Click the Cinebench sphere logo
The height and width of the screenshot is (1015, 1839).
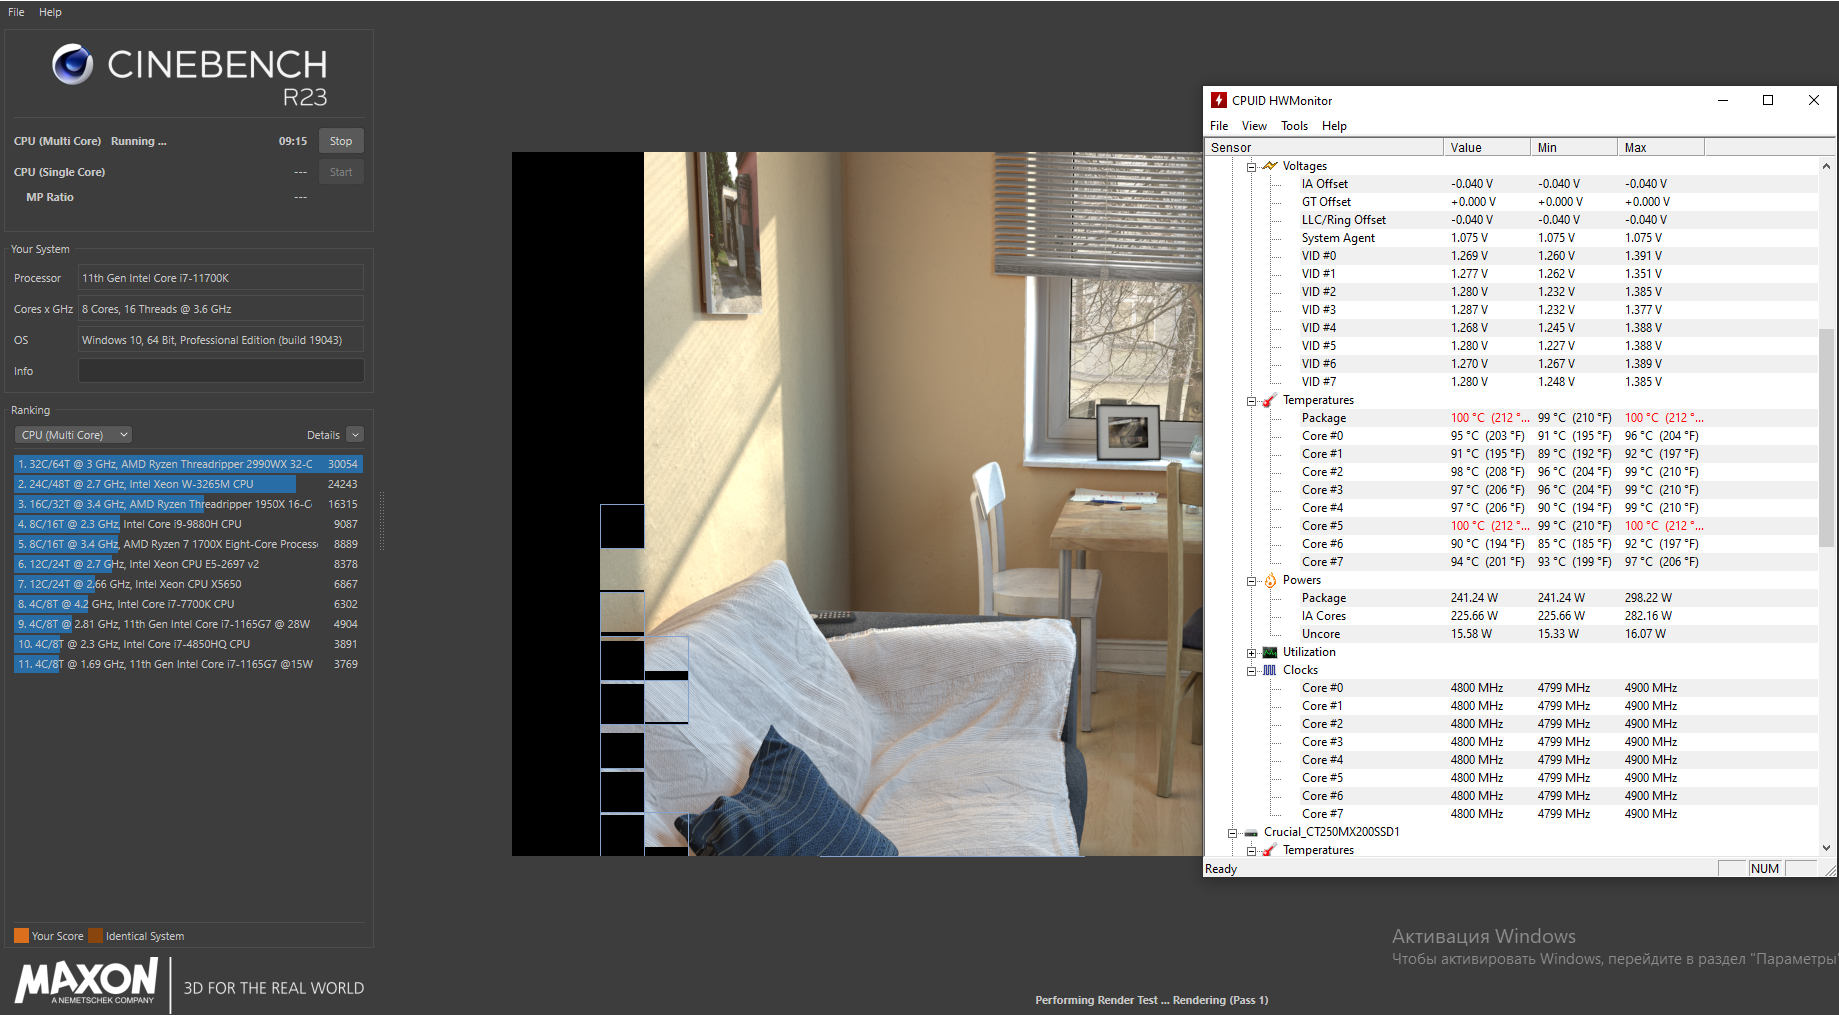73,64
